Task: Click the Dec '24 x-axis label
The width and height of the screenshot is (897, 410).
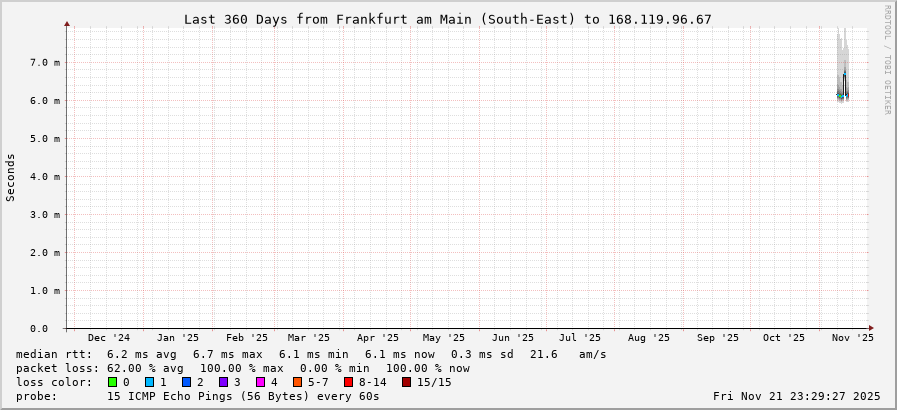Action: coord(108,338)
